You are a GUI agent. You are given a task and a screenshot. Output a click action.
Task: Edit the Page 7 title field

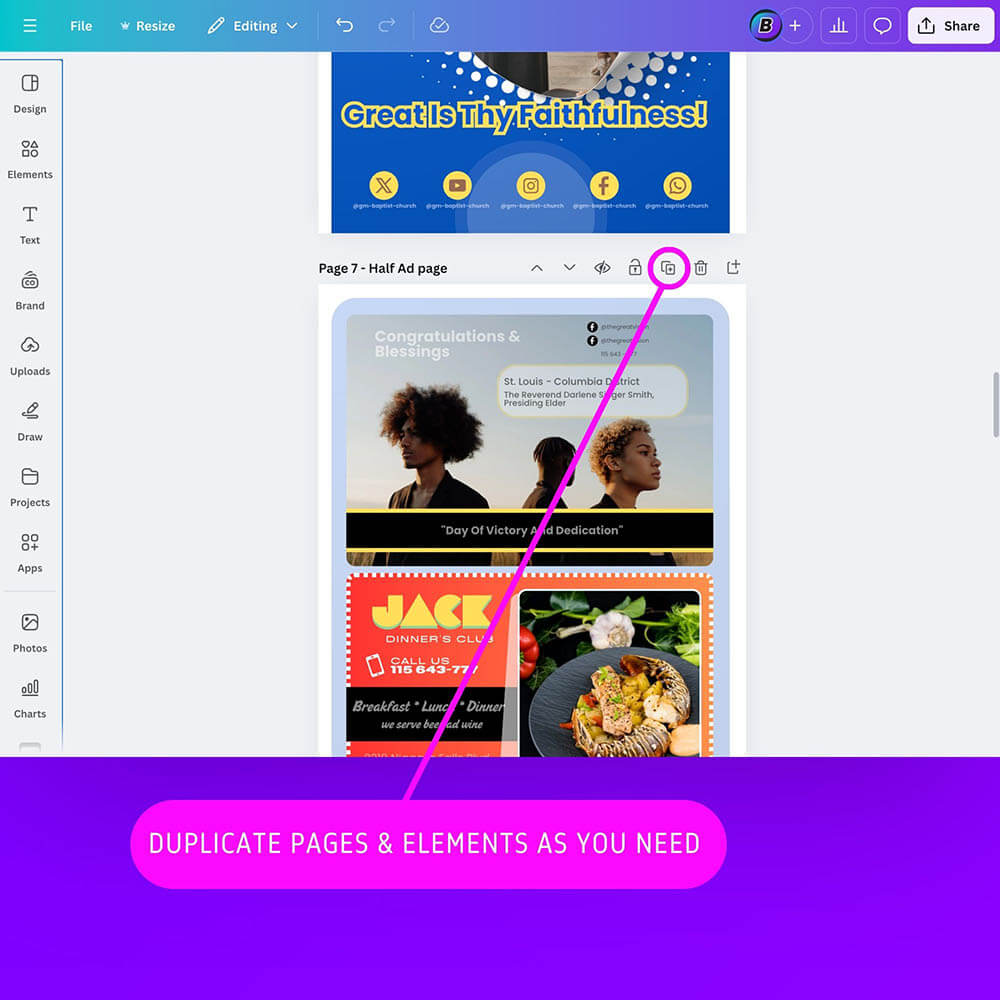[383, 268]
